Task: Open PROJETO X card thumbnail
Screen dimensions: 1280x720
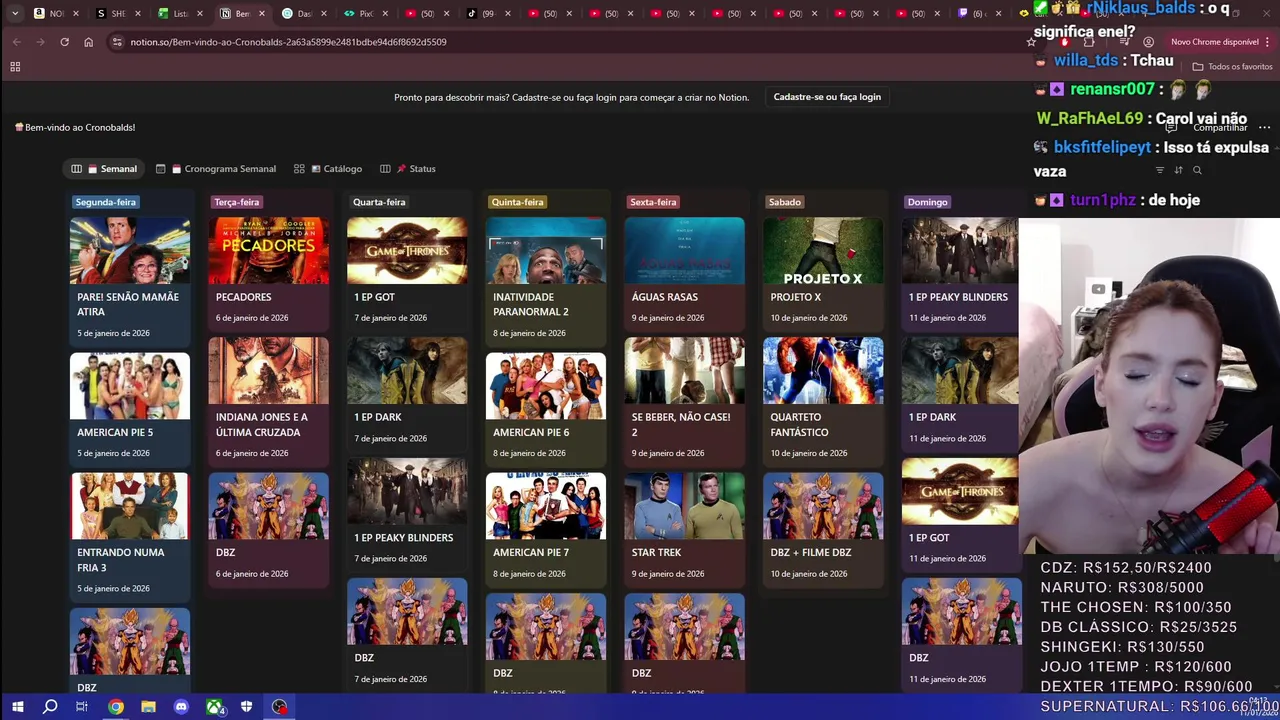Action: [823, 250]
